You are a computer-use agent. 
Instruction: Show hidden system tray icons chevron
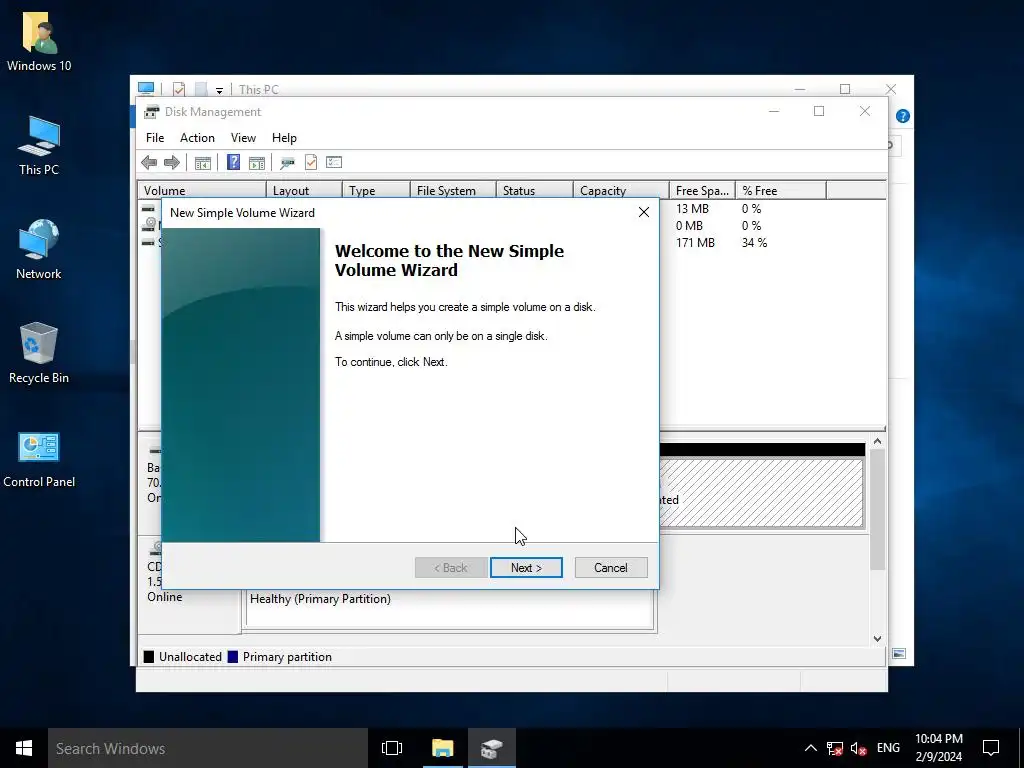click(x=810, y=748)
